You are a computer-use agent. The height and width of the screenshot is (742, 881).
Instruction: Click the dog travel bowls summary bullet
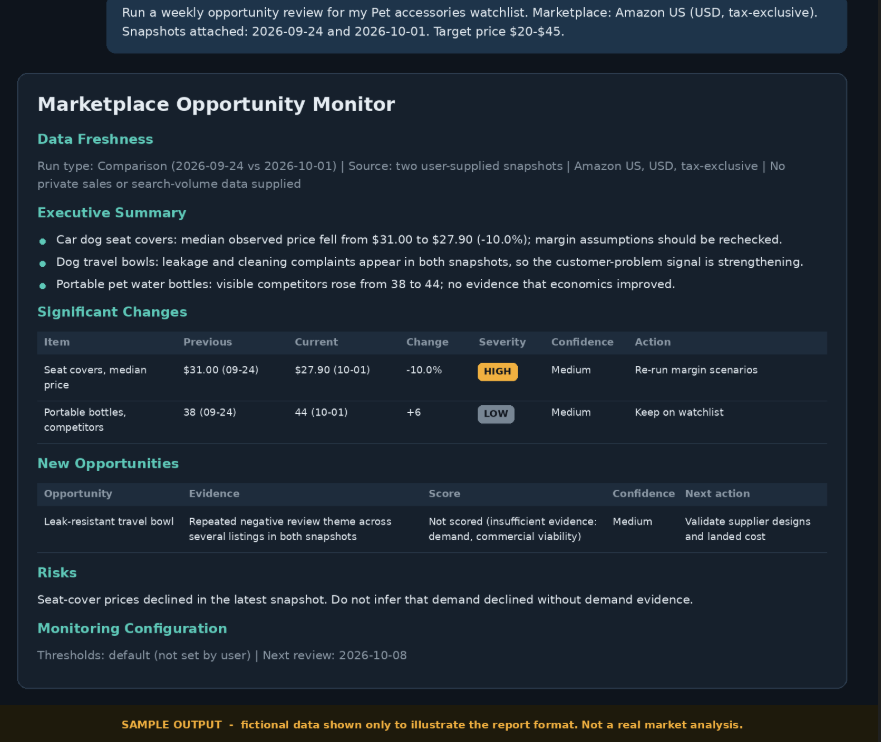point(430,262)
